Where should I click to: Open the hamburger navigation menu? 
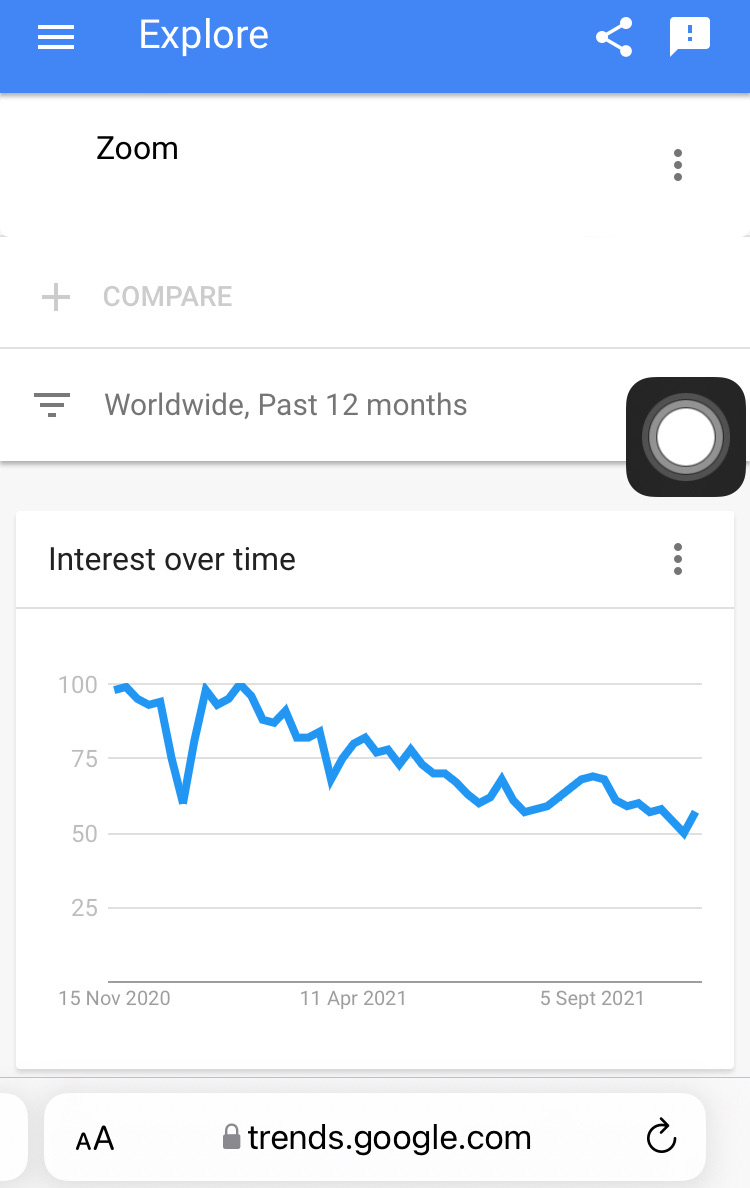(56, 37)
